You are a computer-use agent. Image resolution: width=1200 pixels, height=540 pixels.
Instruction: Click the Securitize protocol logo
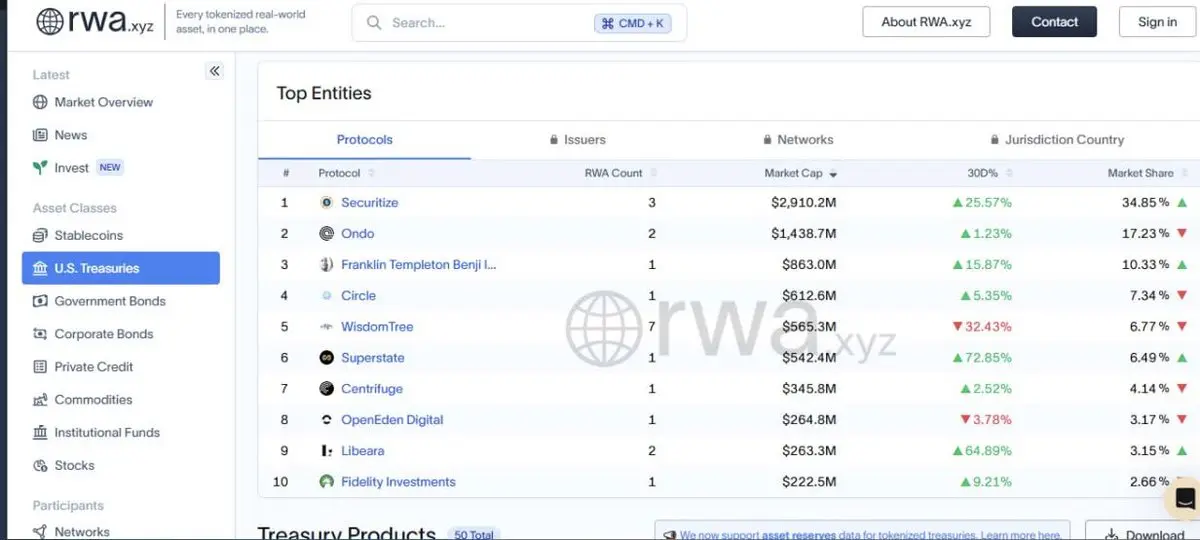click(x=326, y=202)
